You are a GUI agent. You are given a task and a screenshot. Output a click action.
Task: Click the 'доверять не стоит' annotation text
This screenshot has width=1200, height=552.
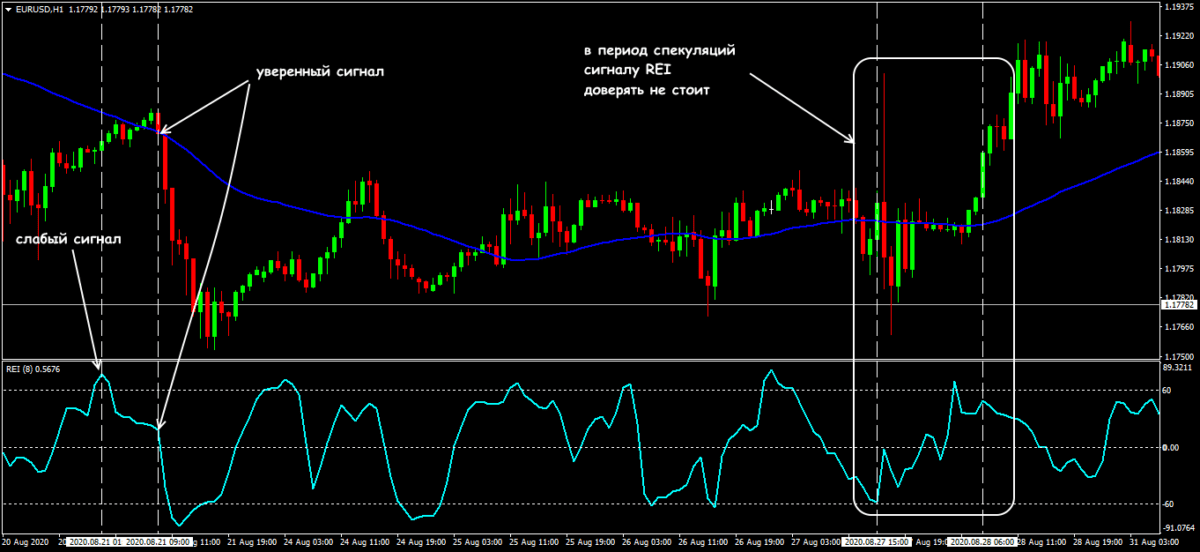650,90
